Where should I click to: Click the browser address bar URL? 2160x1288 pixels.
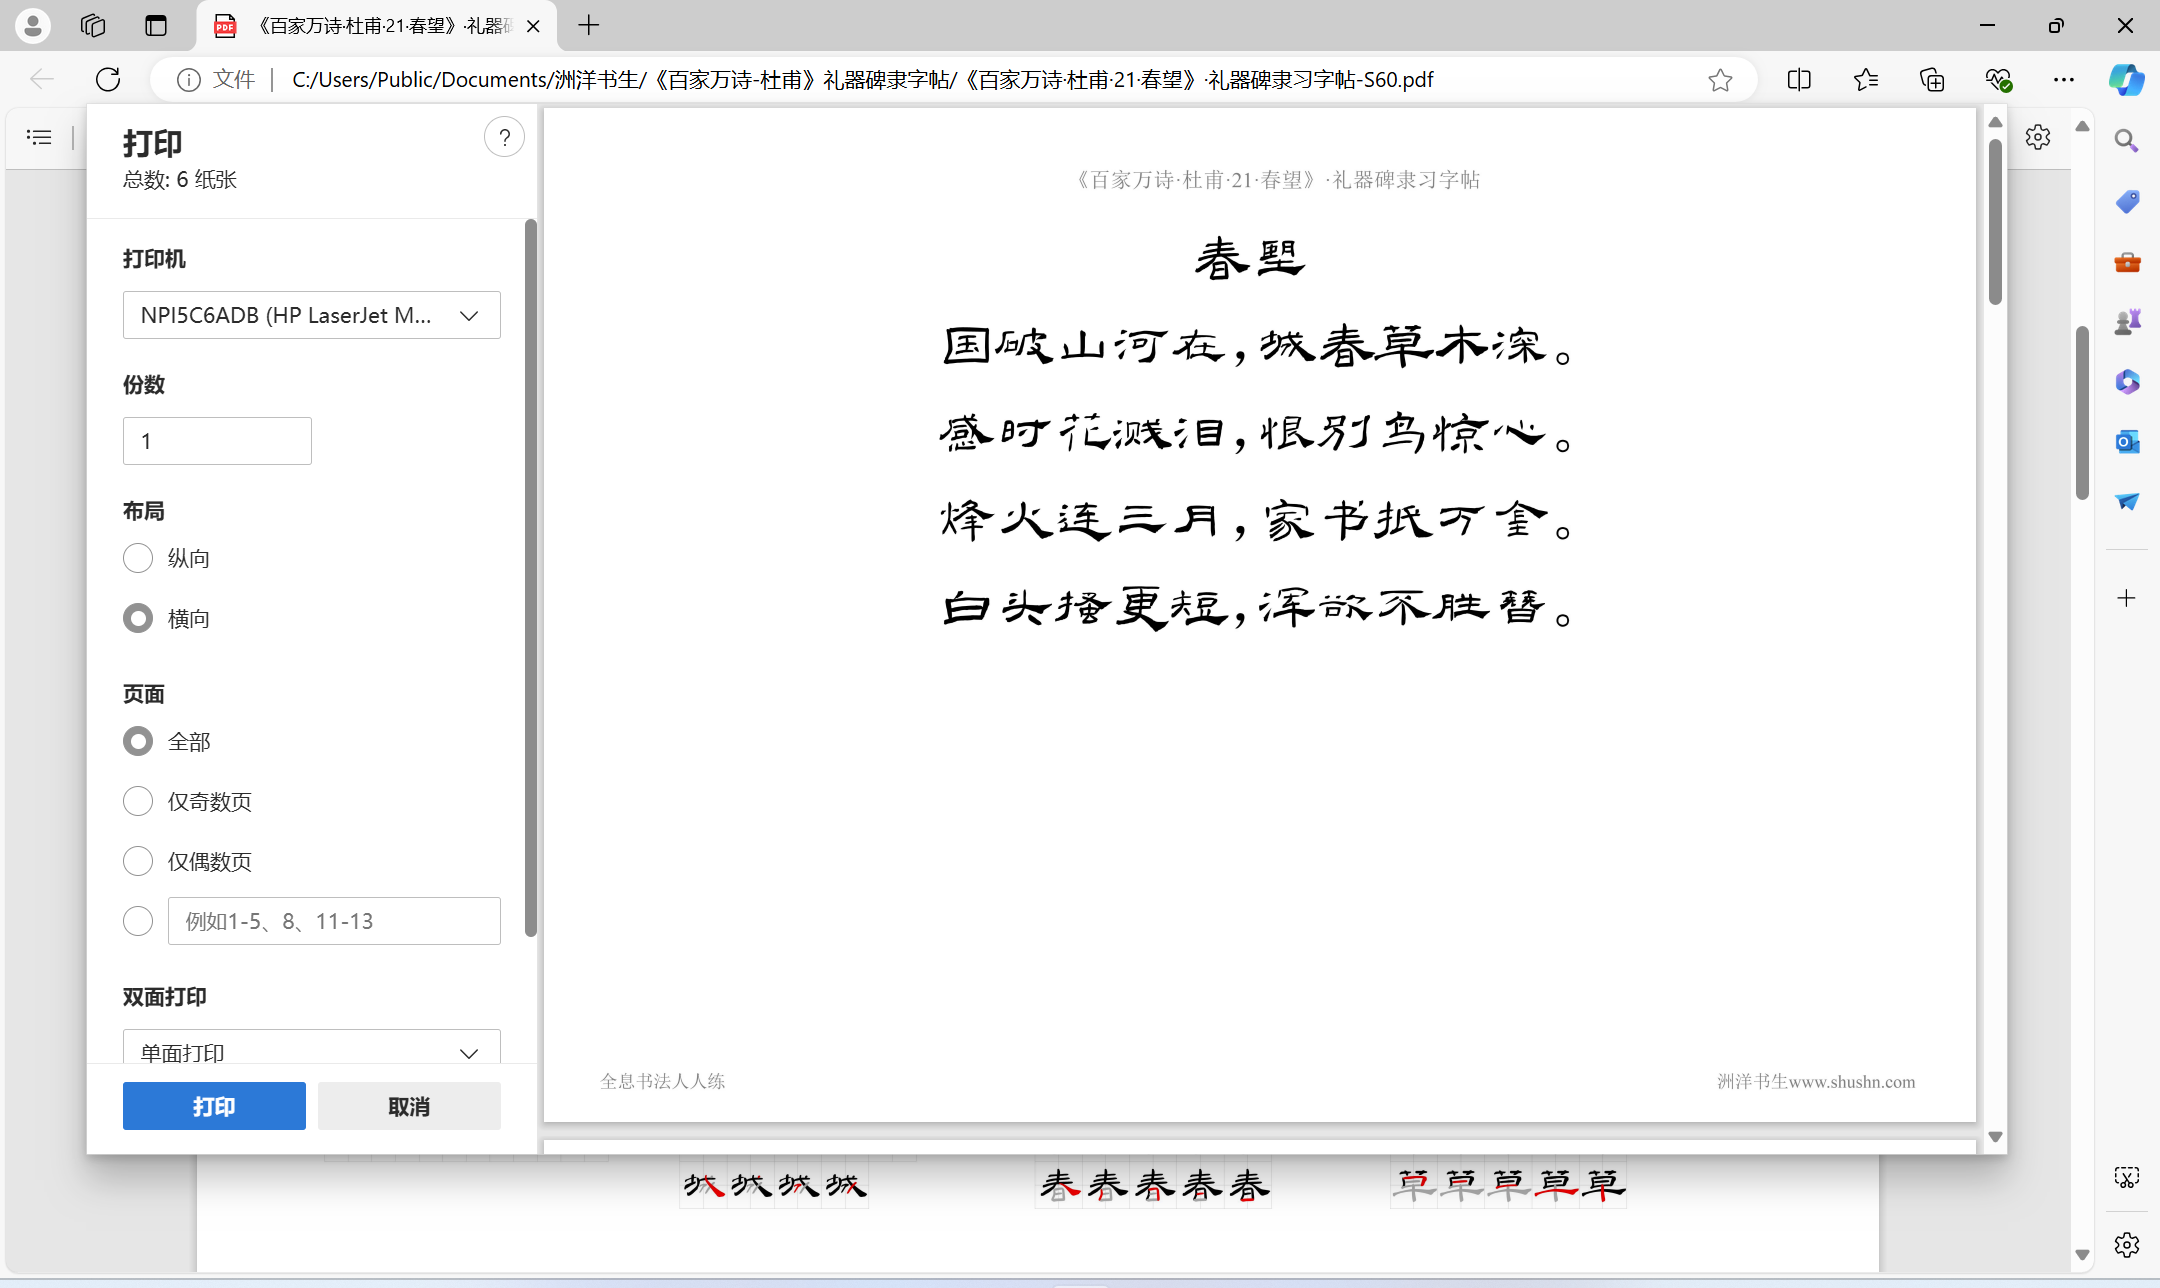click(x=862, y=80)
